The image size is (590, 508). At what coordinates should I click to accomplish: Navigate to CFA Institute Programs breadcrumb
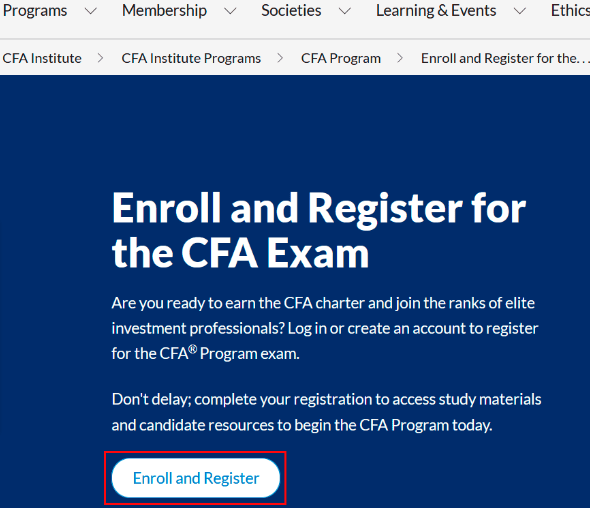coord(191,58)
